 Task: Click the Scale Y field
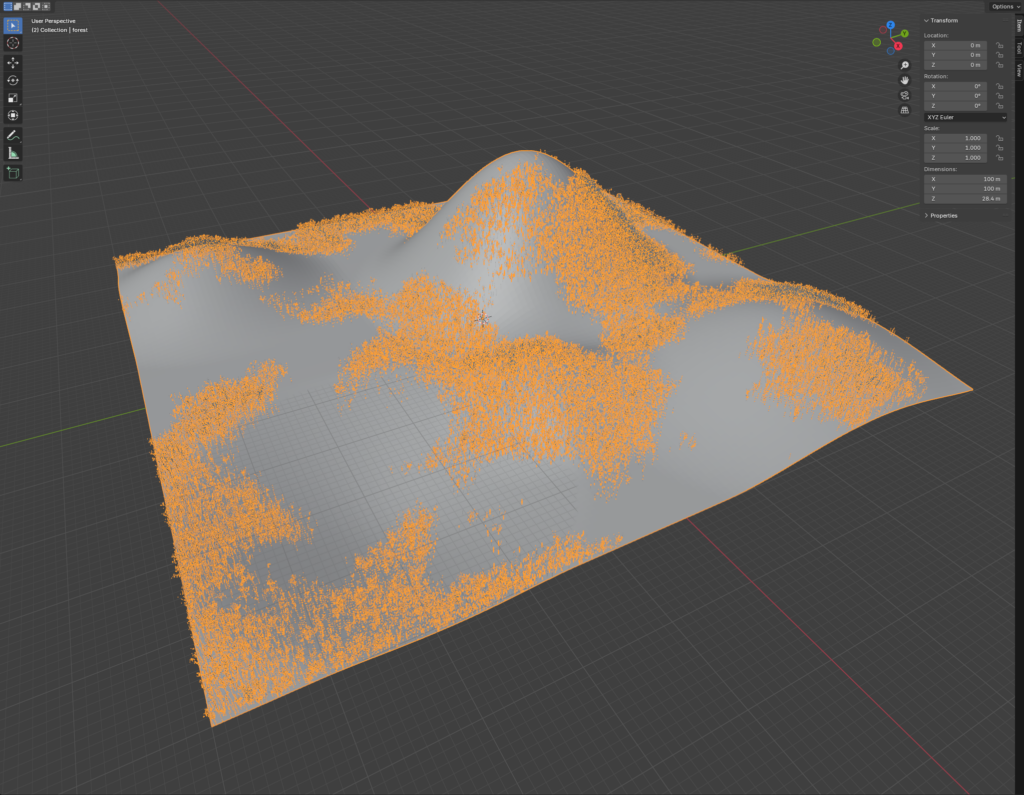[955, 148]
